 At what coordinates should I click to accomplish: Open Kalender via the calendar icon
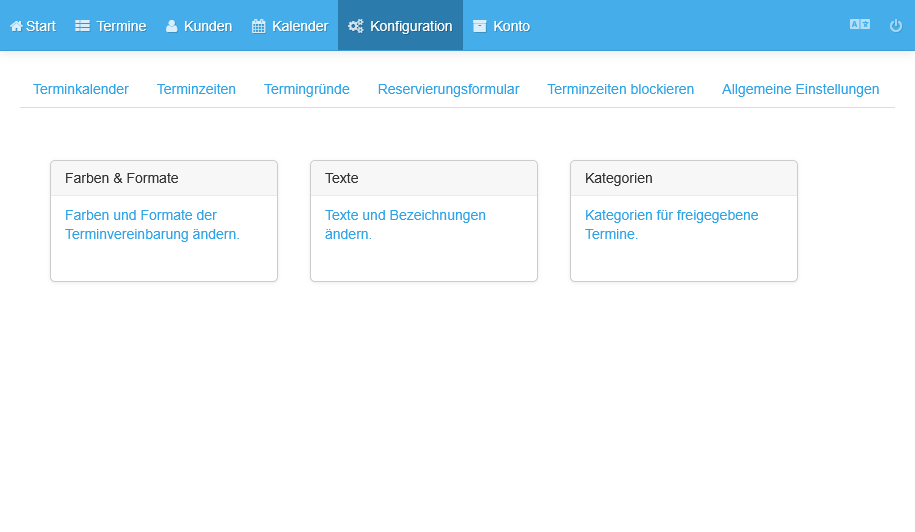tap(259, 26)
